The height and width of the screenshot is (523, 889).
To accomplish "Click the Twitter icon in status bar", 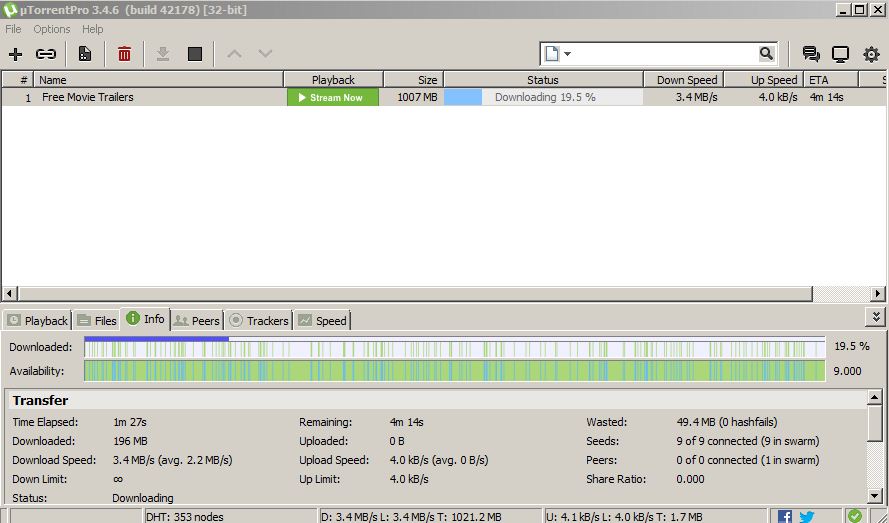I will pos(807,516).
